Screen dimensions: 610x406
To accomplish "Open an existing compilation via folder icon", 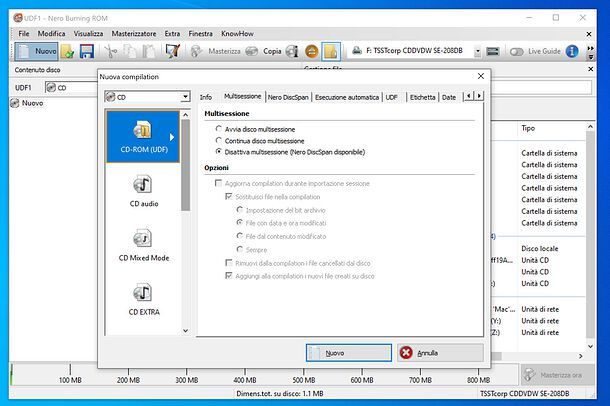I will click(x=68, y=51).
